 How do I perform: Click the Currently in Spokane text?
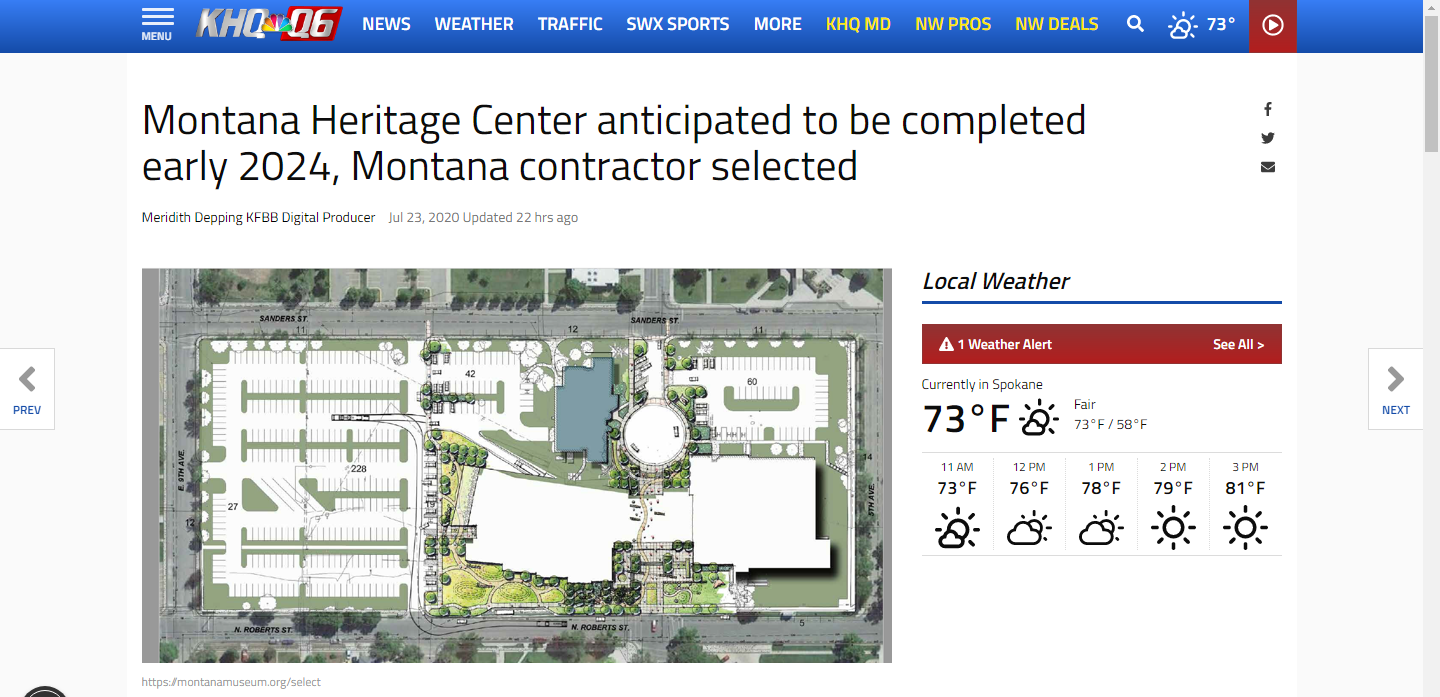982,384
